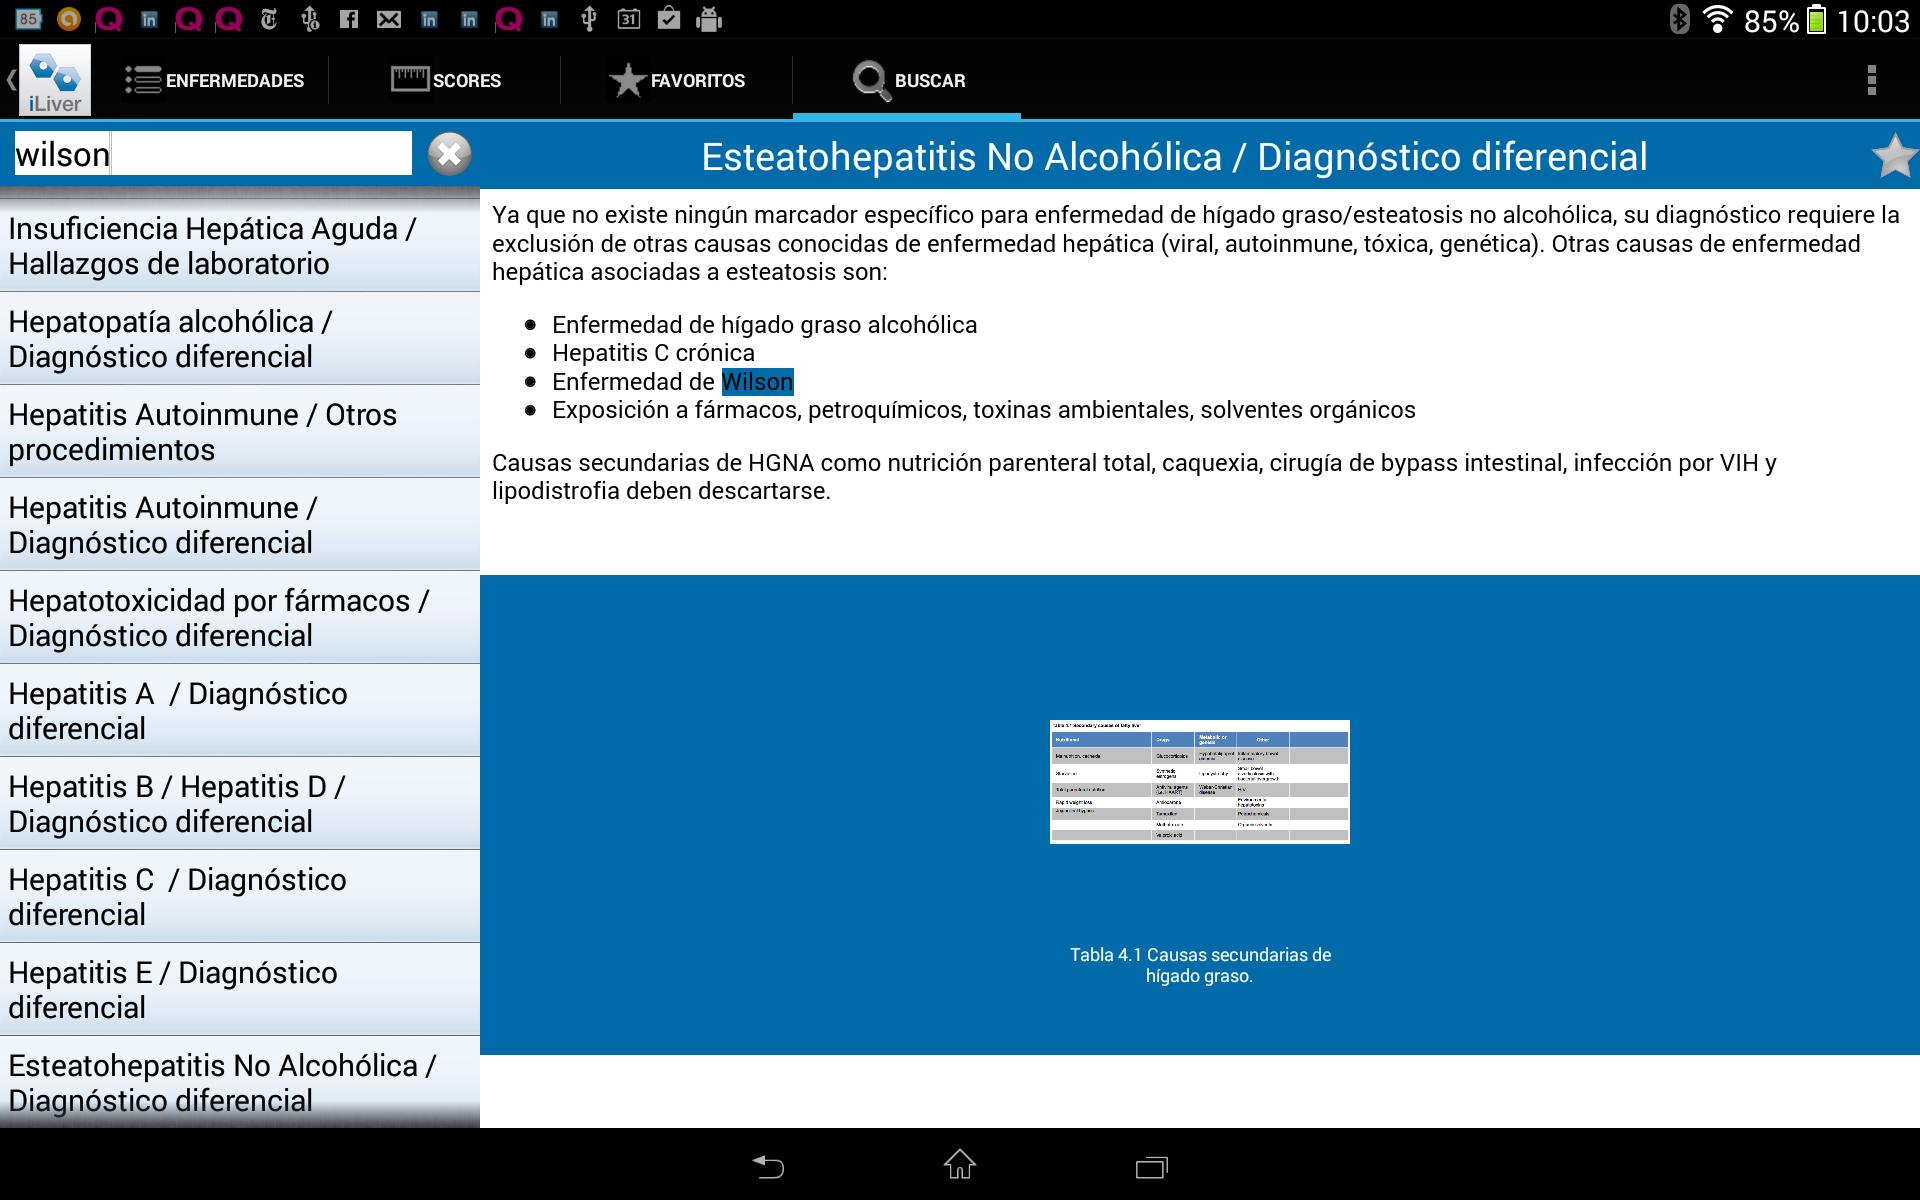Tap the Android back navigation button
The height and width of the screenshot is (1200, 1920).
(x=768, y=1165)
